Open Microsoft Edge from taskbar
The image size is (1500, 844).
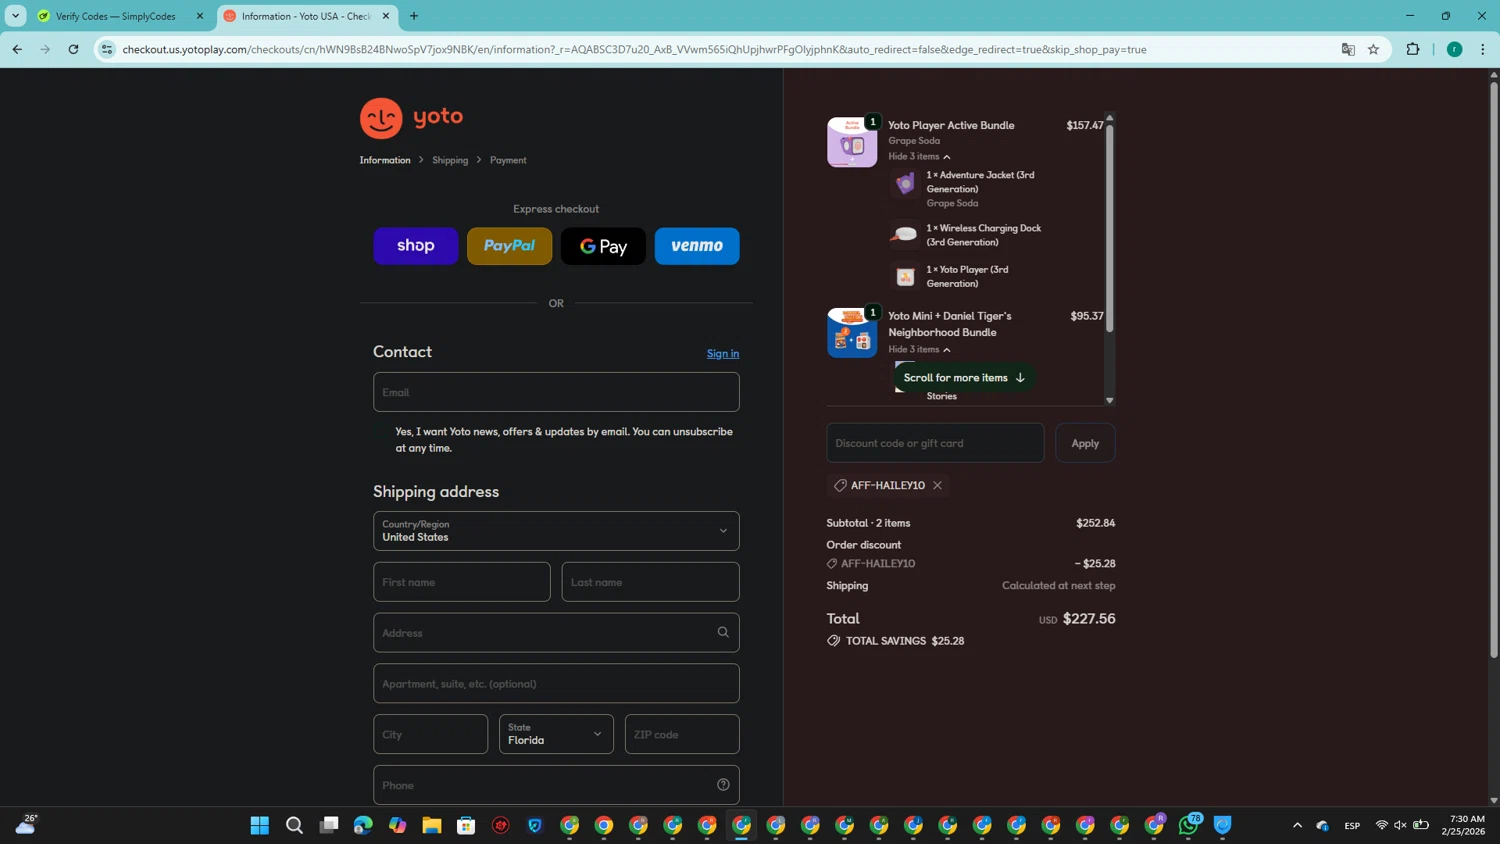[x=363, y=825]
